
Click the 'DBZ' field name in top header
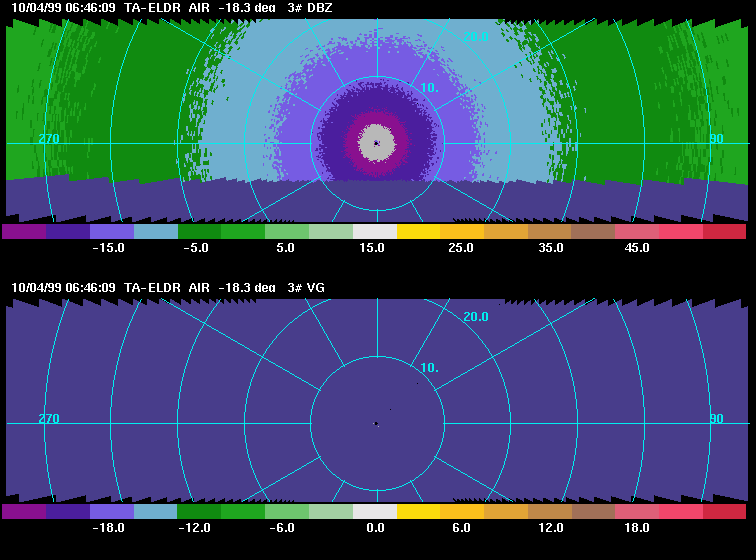(x=319, y=8)
